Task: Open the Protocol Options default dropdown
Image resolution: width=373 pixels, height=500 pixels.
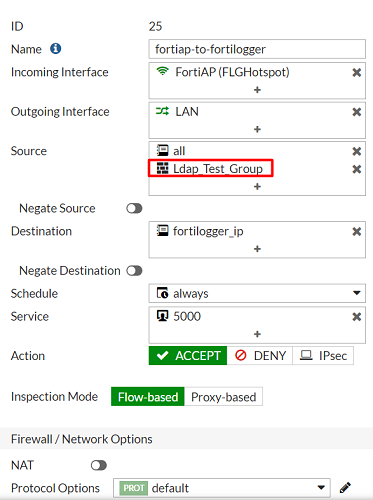Action: [x=222, y=488]
